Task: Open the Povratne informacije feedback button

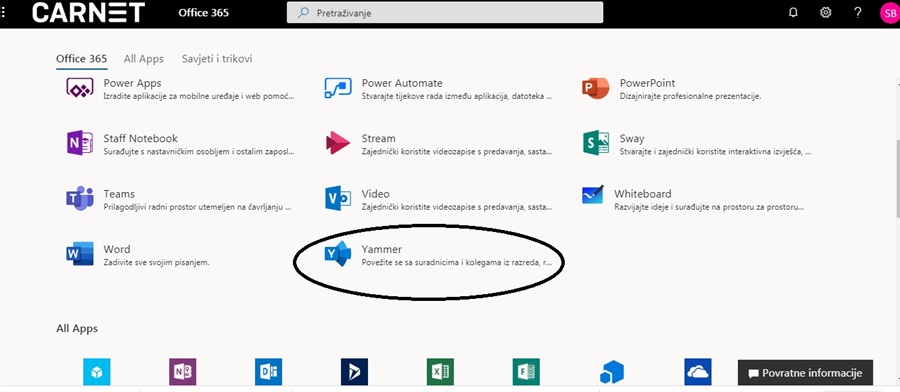Action: pyautogui.click(x=805, y=373)
